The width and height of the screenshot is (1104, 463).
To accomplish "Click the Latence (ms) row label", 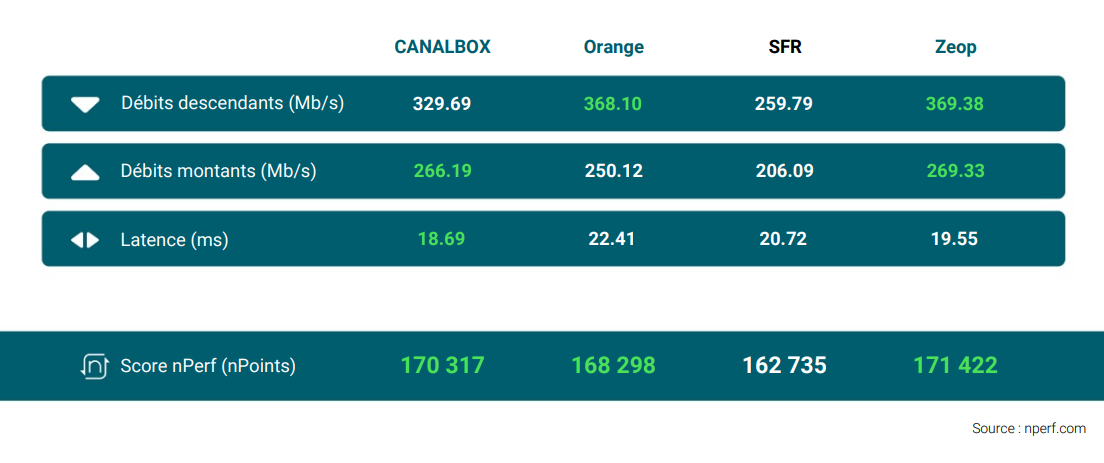I will pyautogui.click(x=174, y=240).
